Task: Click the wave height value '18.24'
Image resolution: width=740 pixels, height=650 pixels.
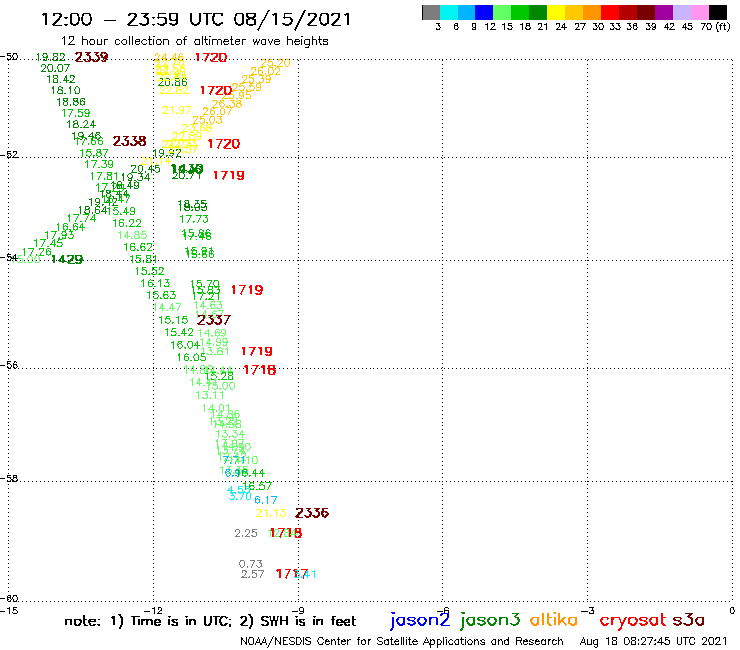Action: coord(81,125)
